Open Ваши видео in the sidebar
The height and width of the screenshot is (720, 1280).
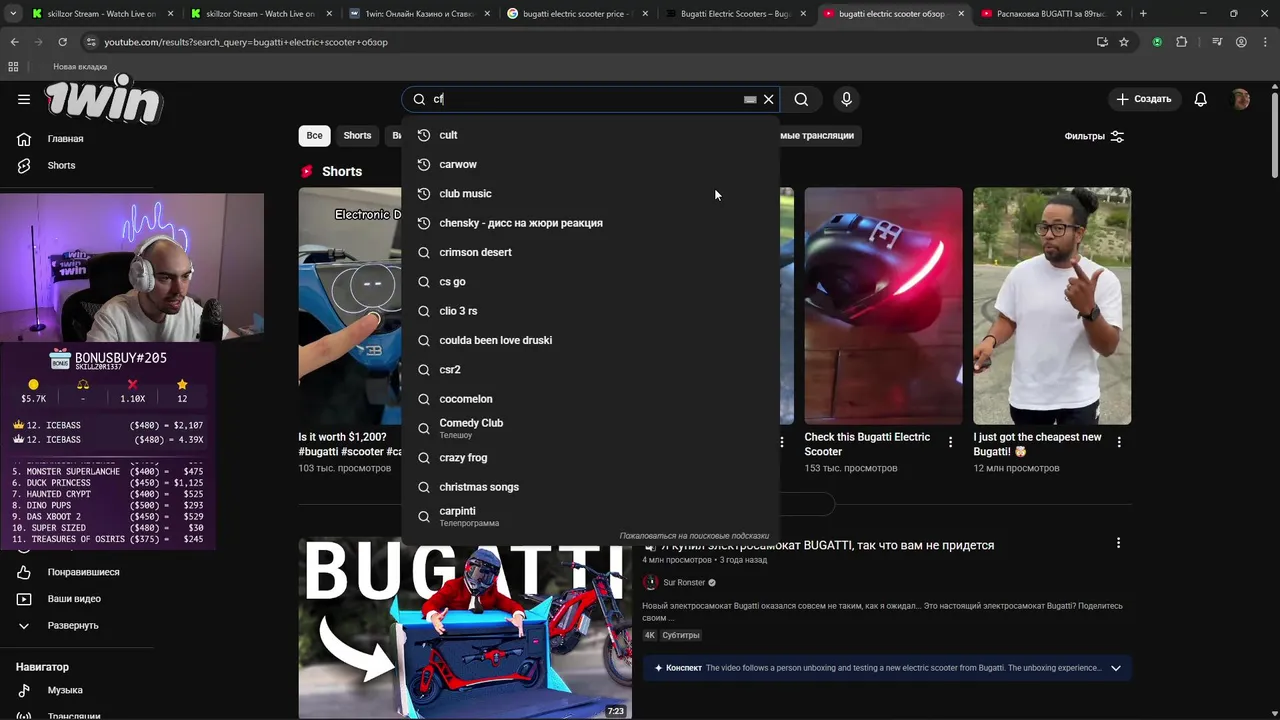[76, 598]
